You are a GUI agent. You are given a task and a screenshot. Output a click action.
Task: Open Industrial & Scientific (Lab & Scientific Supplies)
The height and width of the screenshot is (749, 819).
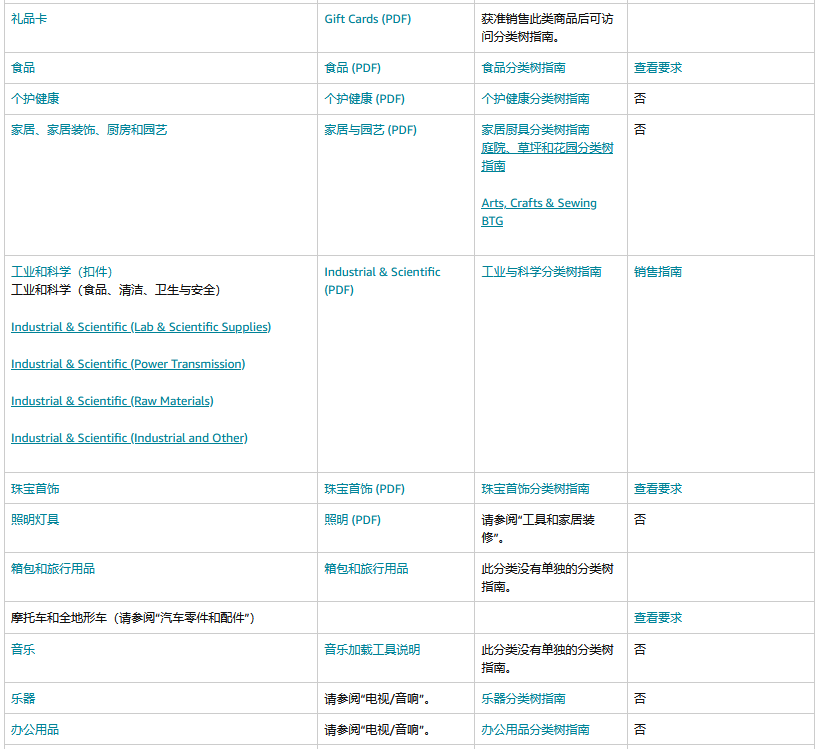(x=141, y=327)
